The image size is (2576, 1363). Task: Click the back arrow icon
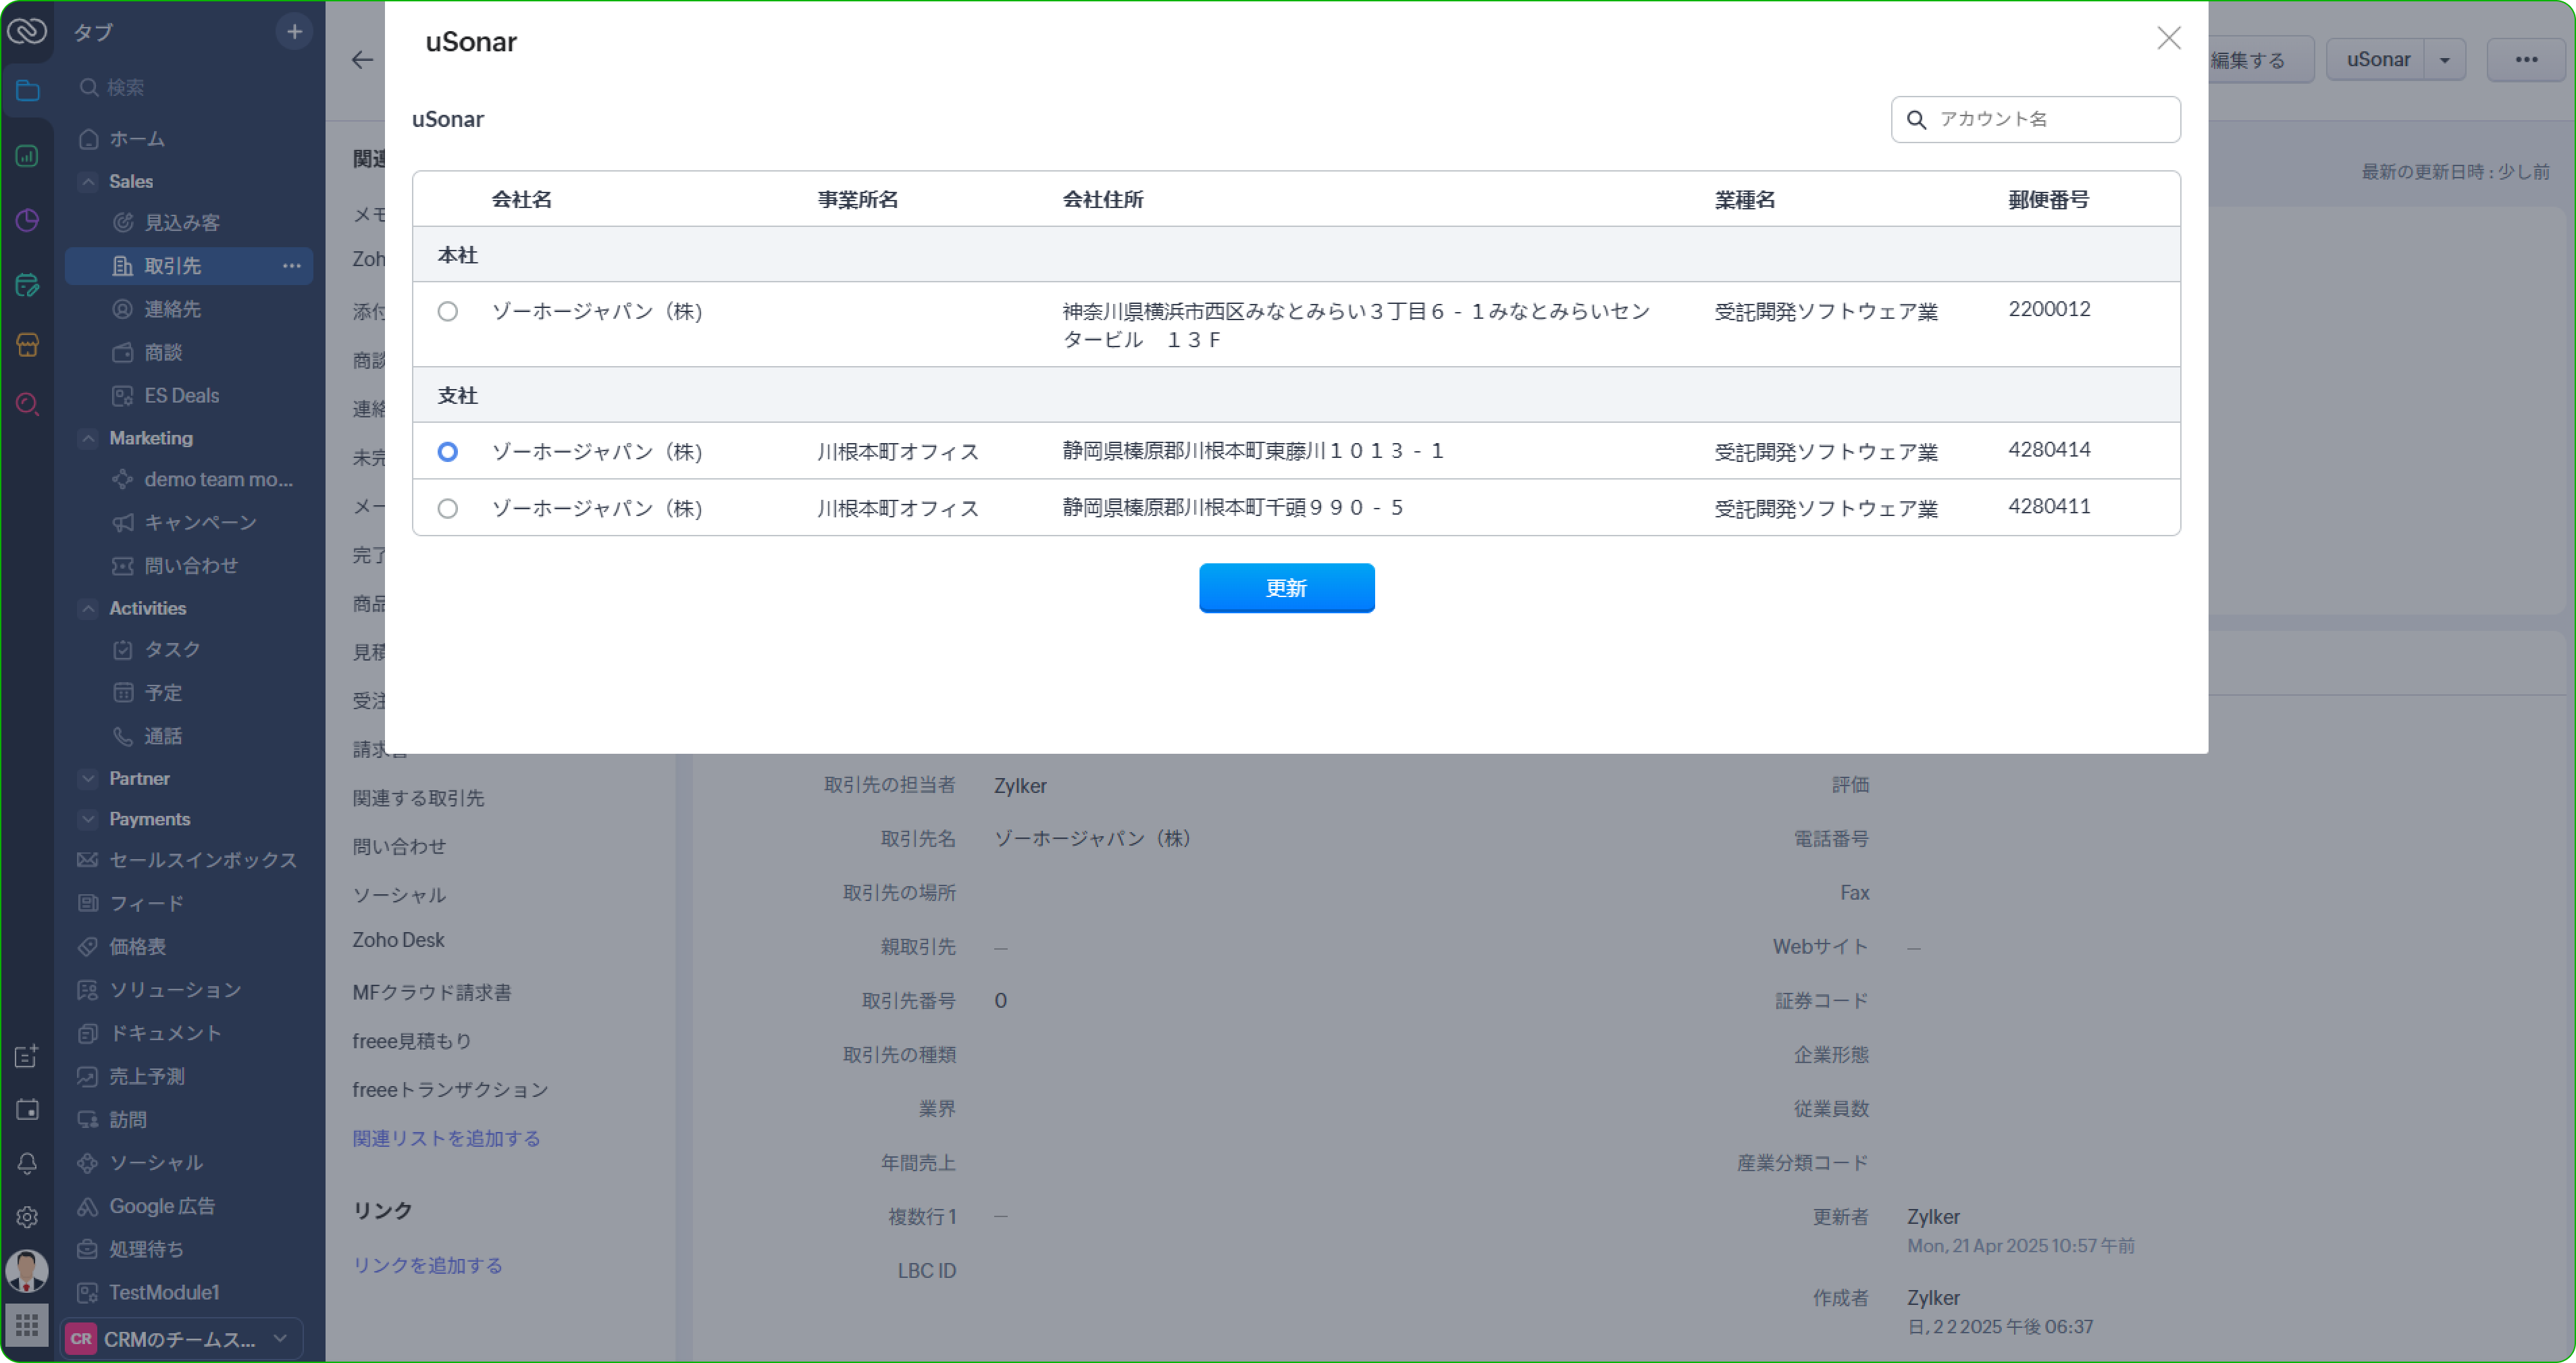pyautogui.click(x=362, y=60)
